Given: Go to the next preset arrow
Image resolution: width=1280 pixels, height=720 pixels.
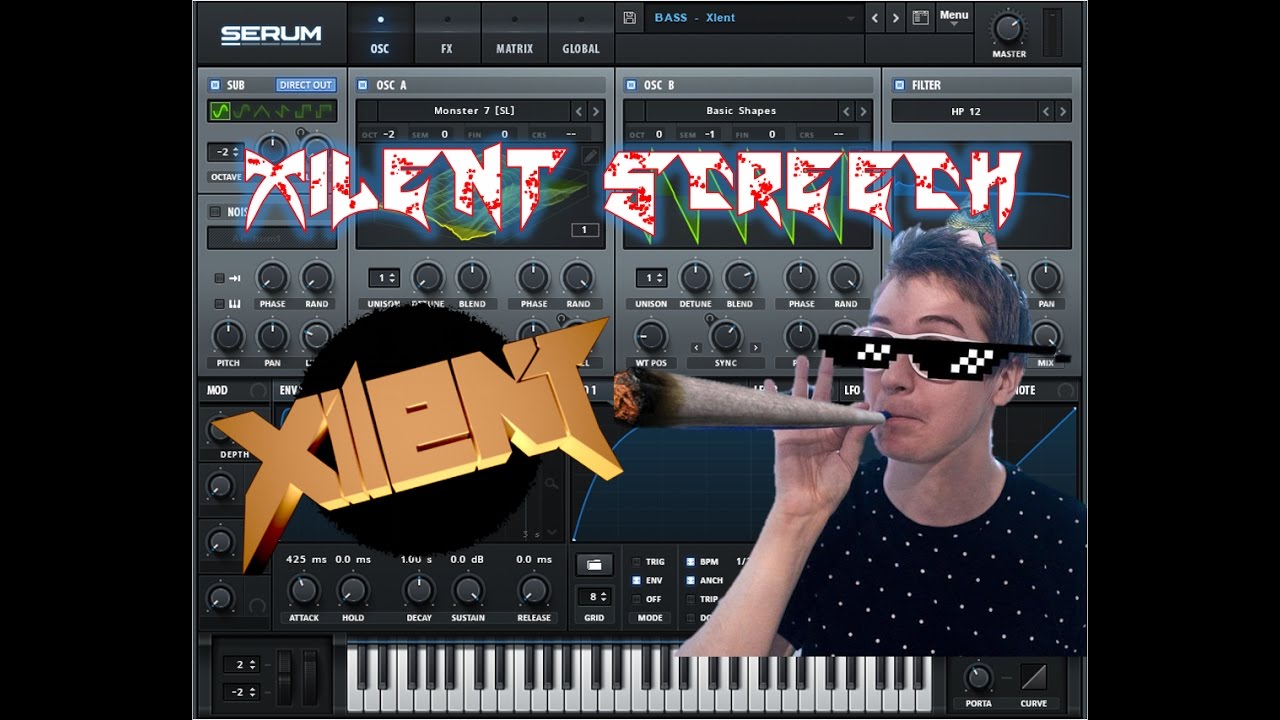Looking at the screenshot, I should pos(896,18).
